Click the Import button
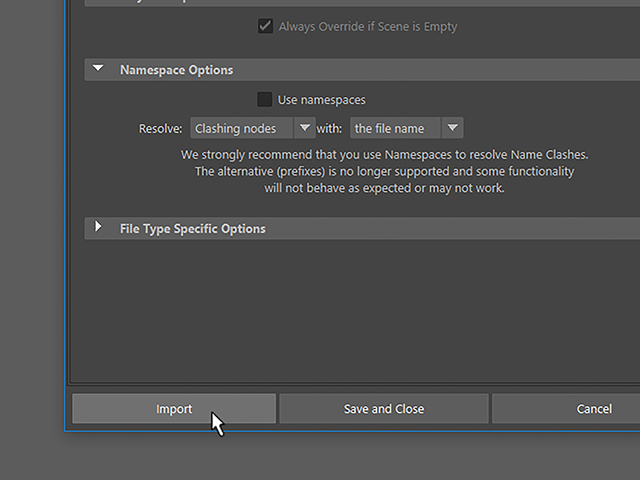Screen dimensions: 640x480 (174, 409)
